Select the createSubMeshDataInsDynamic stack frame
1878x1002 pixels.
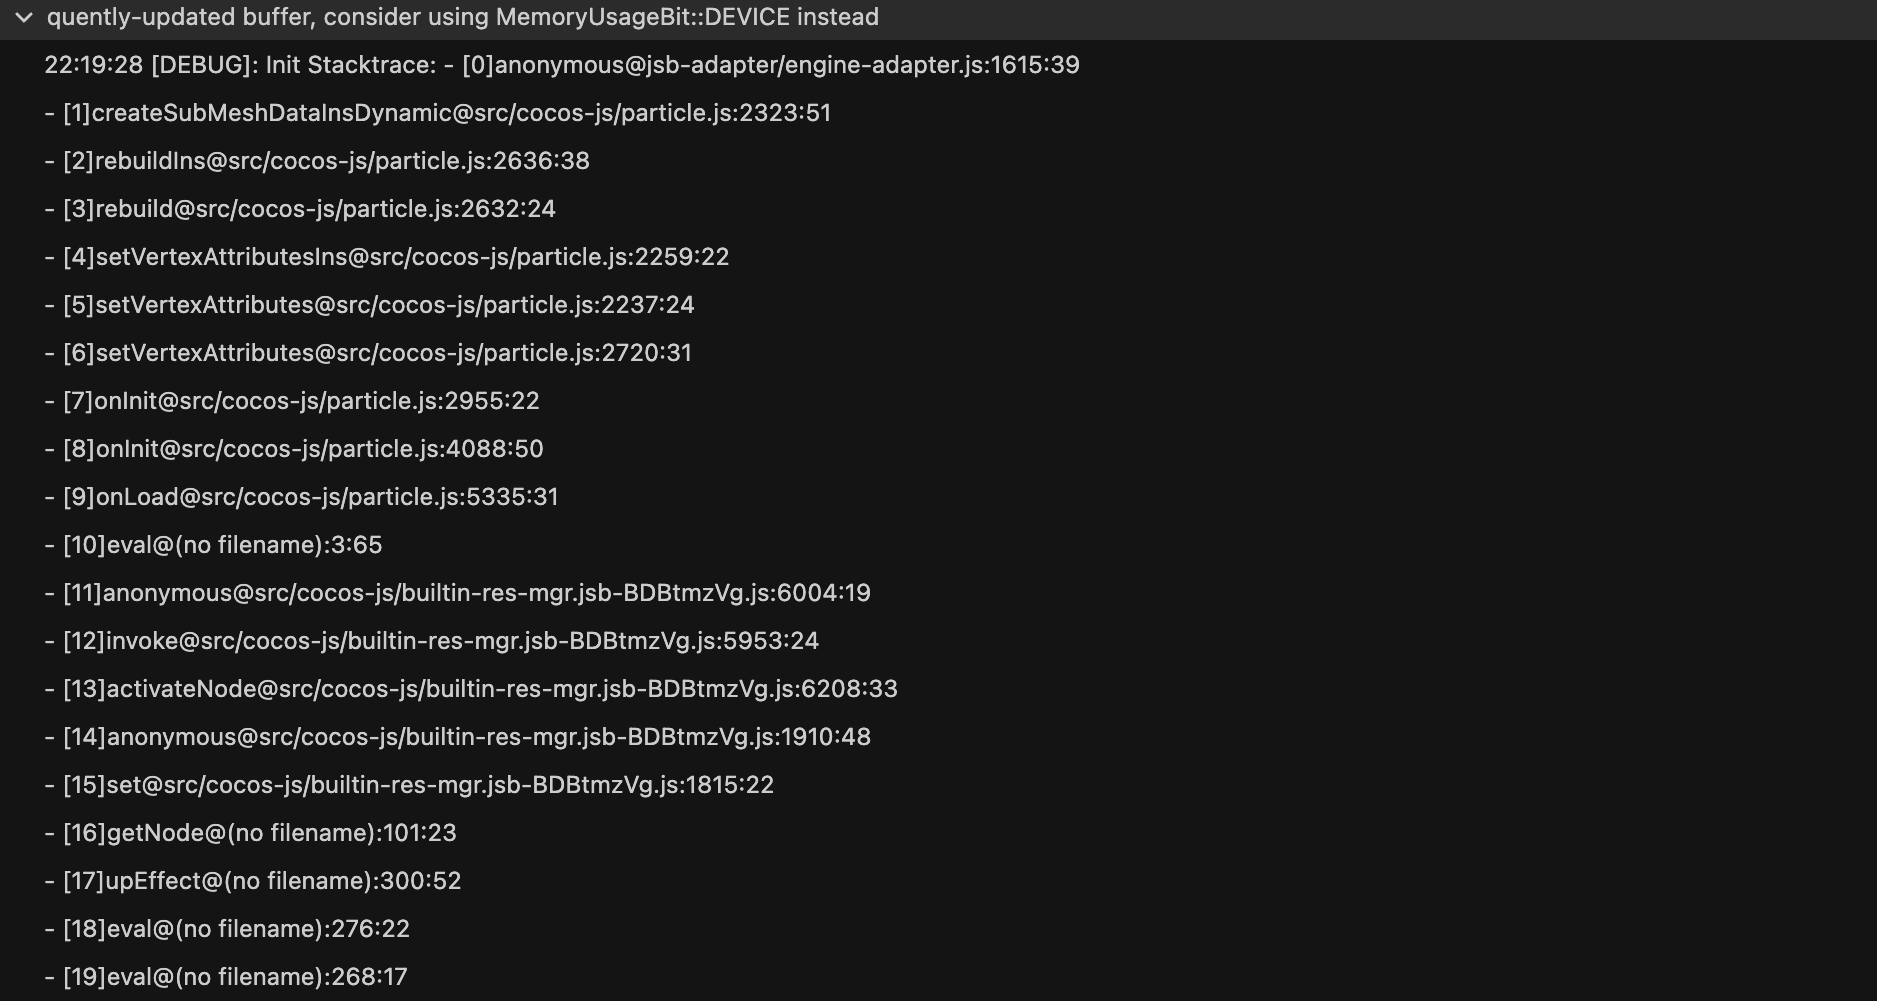pos(437,114)
